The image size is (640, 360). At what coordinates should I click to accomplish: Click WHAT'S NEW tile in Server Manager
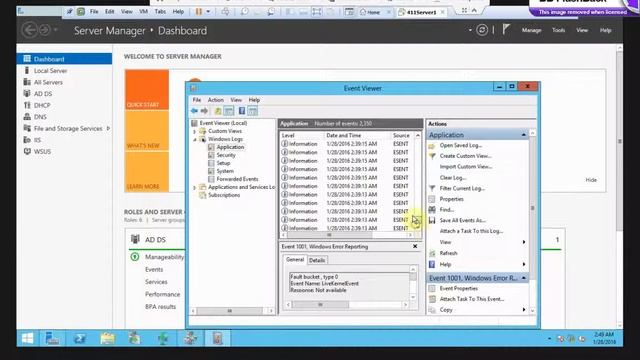pyautogui.click(x=147, y=131)
